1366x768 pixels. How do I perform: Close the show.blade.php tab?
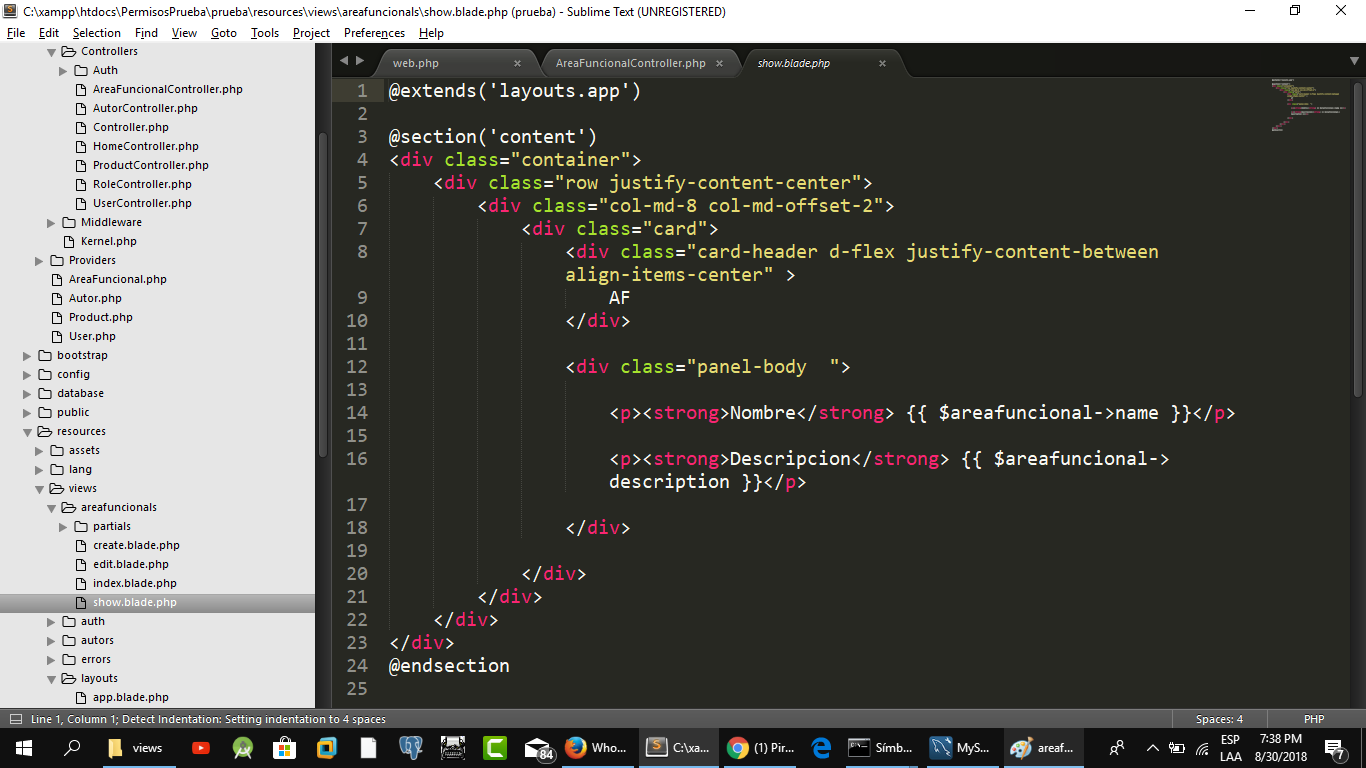point(882,63)
